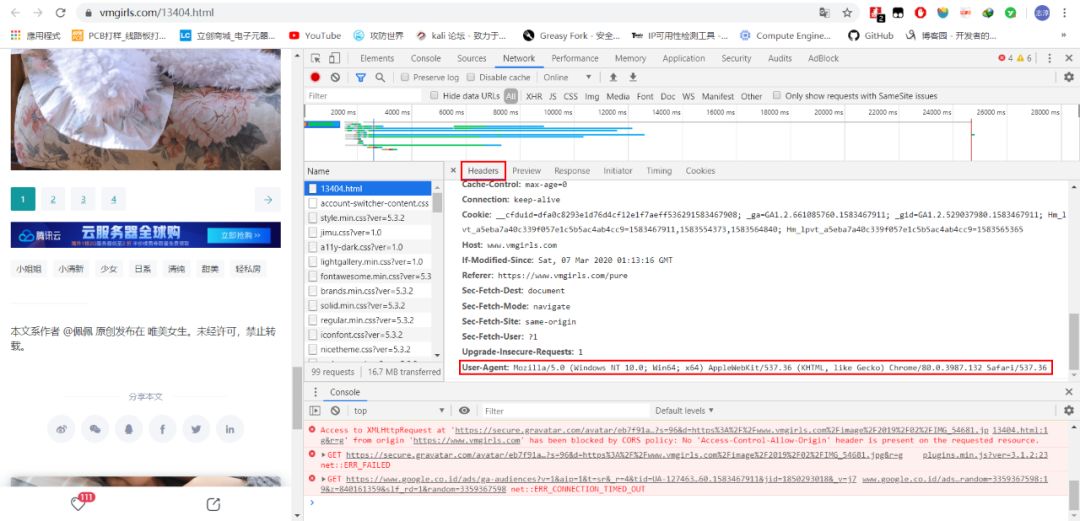
Task: Expand the first failed GET gravatar error
Action: click(324, 455)
